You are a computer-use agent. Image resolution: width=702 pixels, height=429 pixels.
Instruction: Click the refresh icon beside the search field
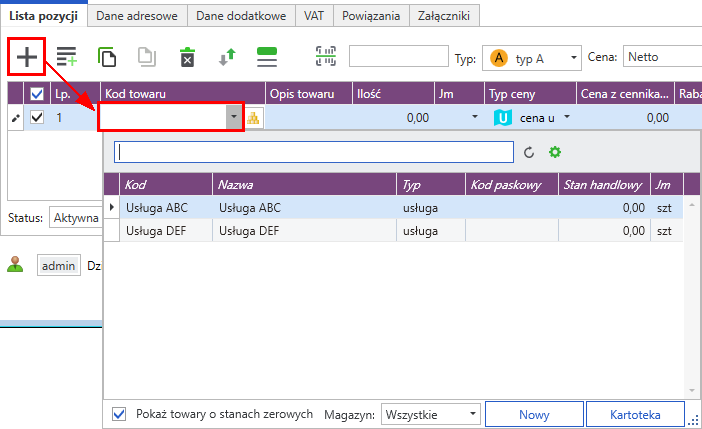pyautogui.click(x=529, y=153)
